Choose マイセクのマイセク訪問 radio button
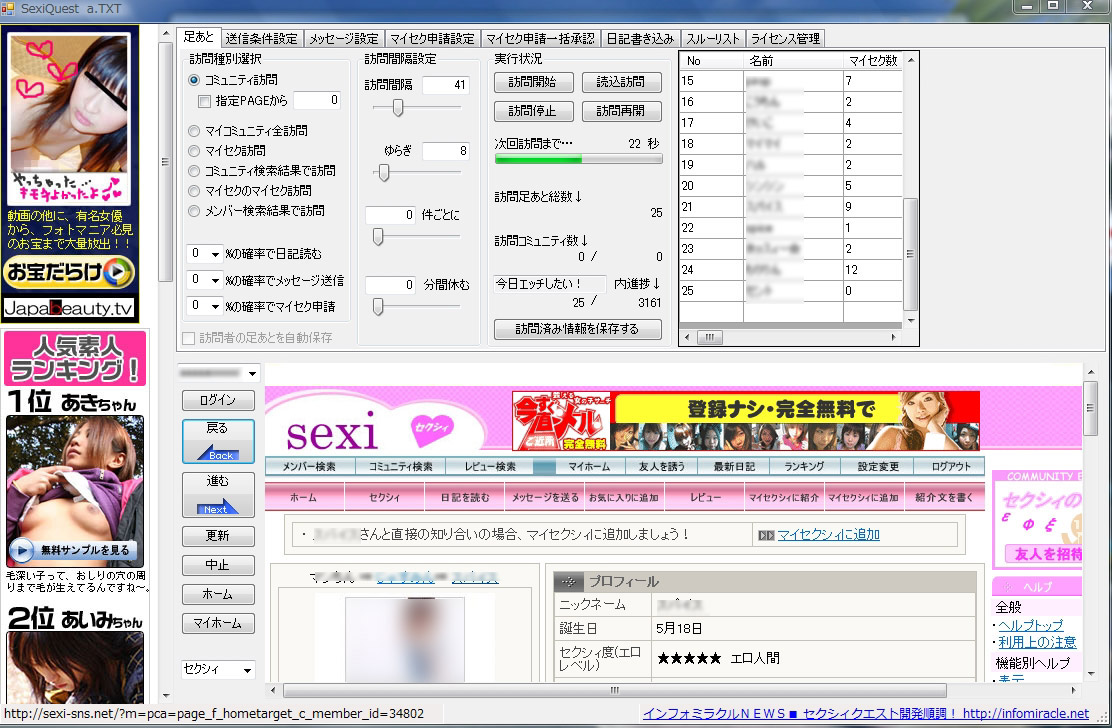Screen dimensions: 1112x728 (x=194, y=191)
